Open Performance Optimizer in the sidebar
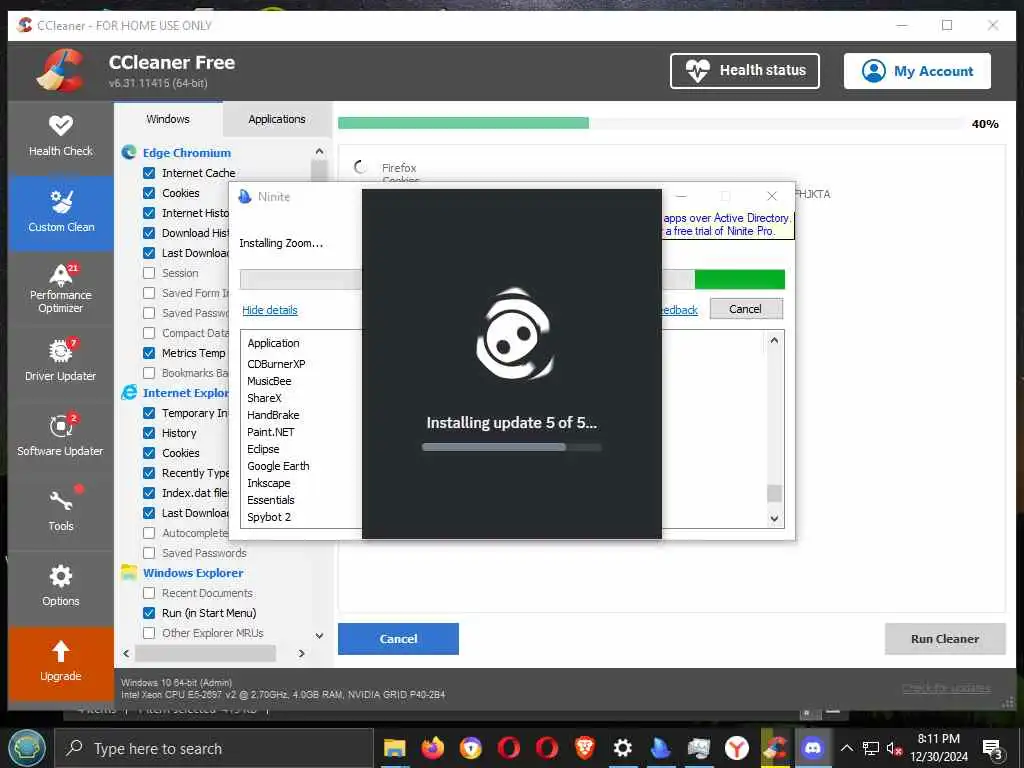The width and height of the screenshot is (1024, 768). [x=61, y=288]
